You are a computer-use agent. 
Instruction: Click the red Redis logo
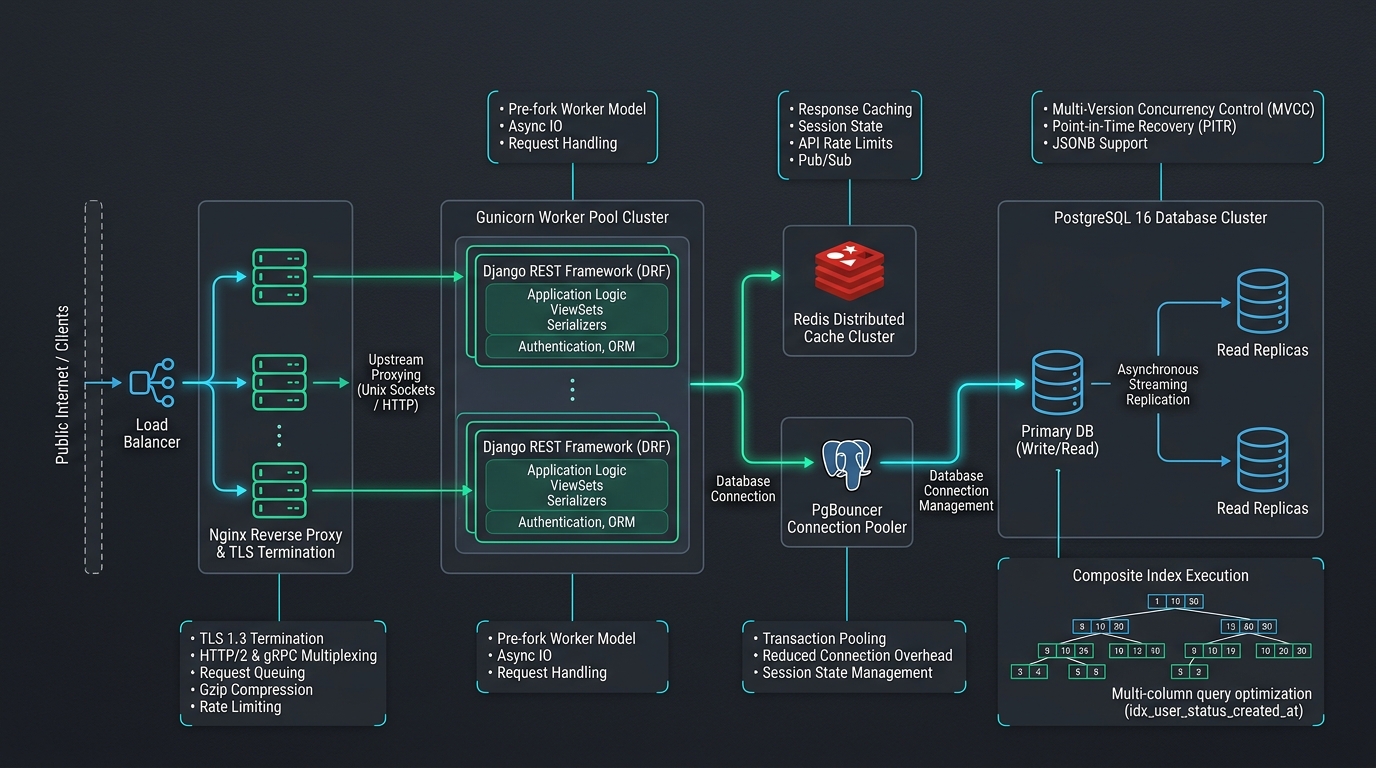coord(849,272)
